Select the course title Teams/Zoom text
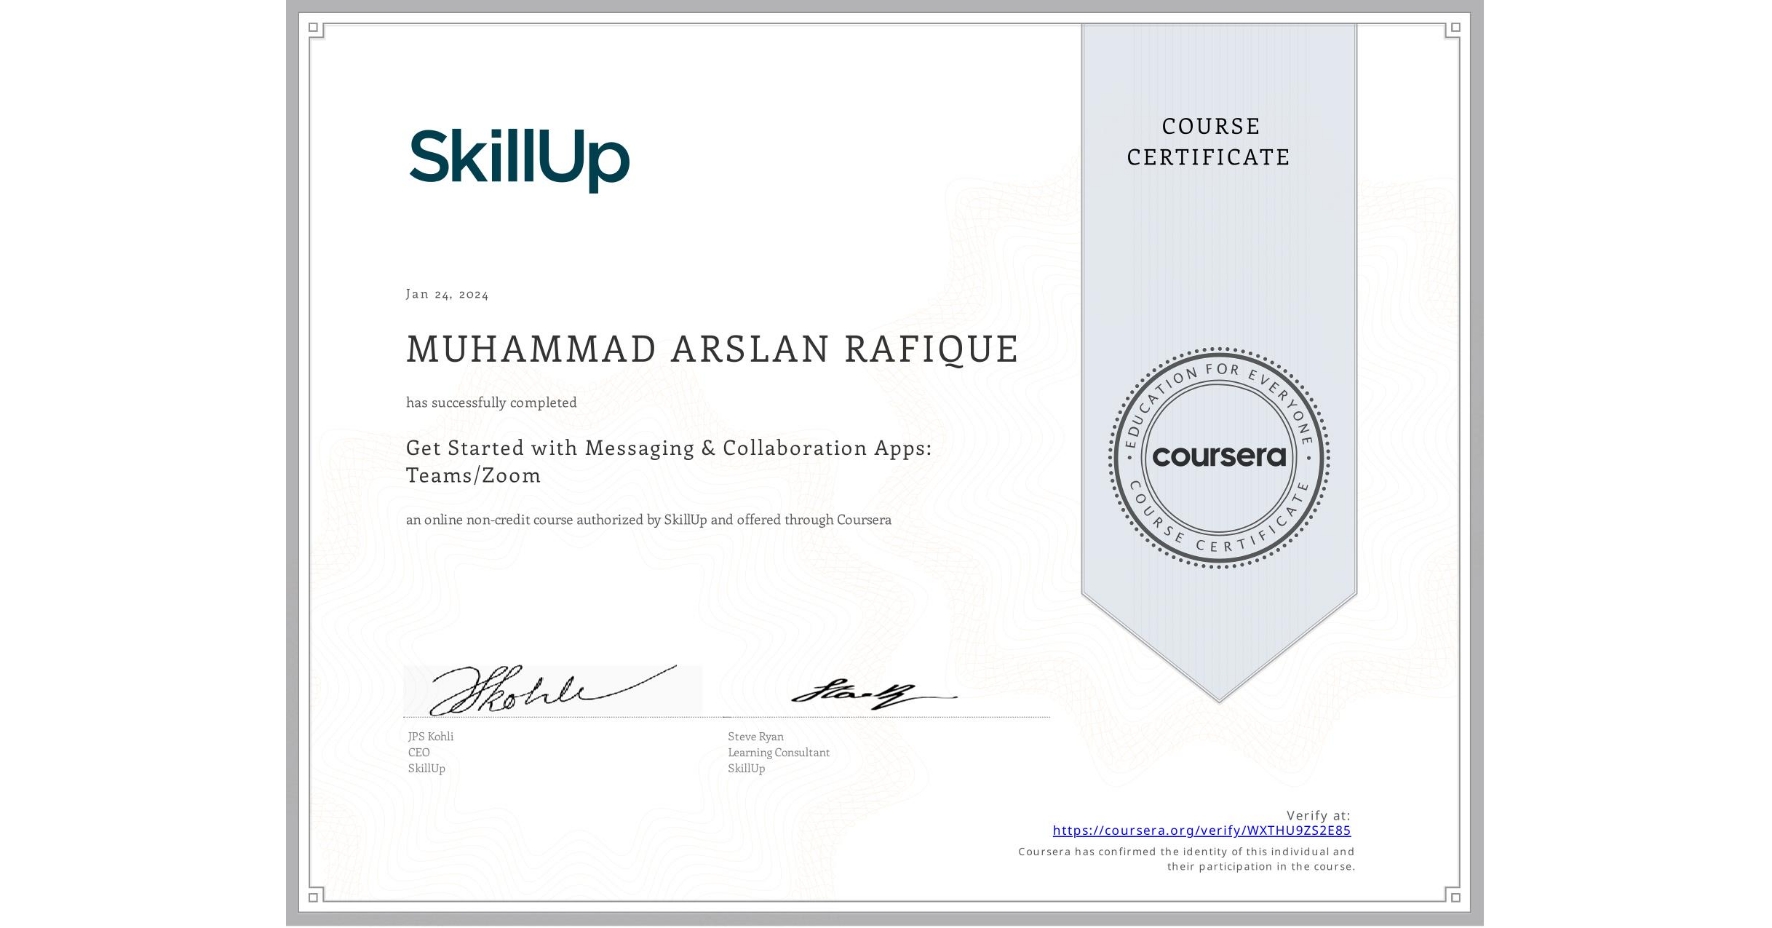This screenshot has width=1772, height=928. tap(473, 475)
